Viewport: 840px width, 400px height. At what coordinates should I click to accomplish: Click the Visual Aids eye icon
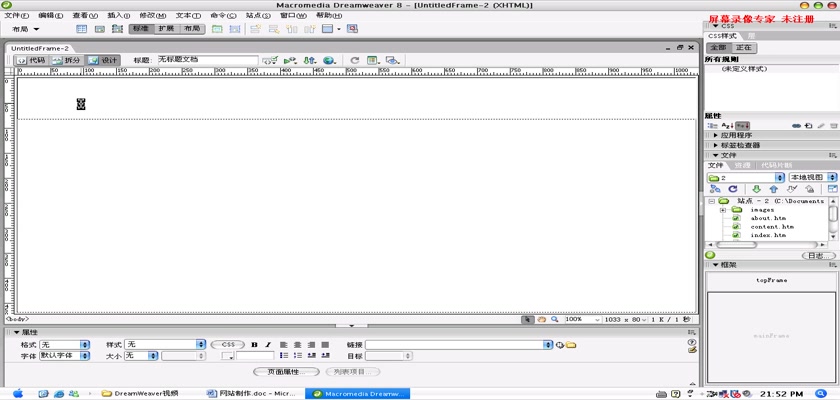coord(393,61)
